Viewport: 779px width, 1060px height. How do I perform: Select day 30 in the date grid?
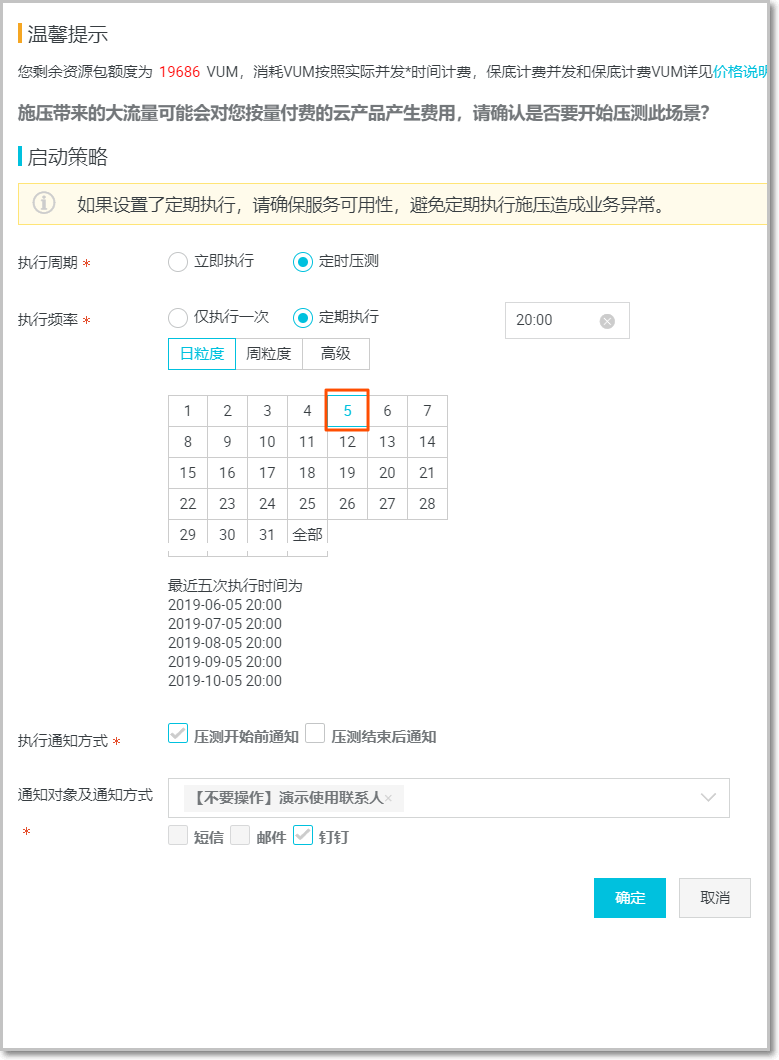click(x=228, y=535)
